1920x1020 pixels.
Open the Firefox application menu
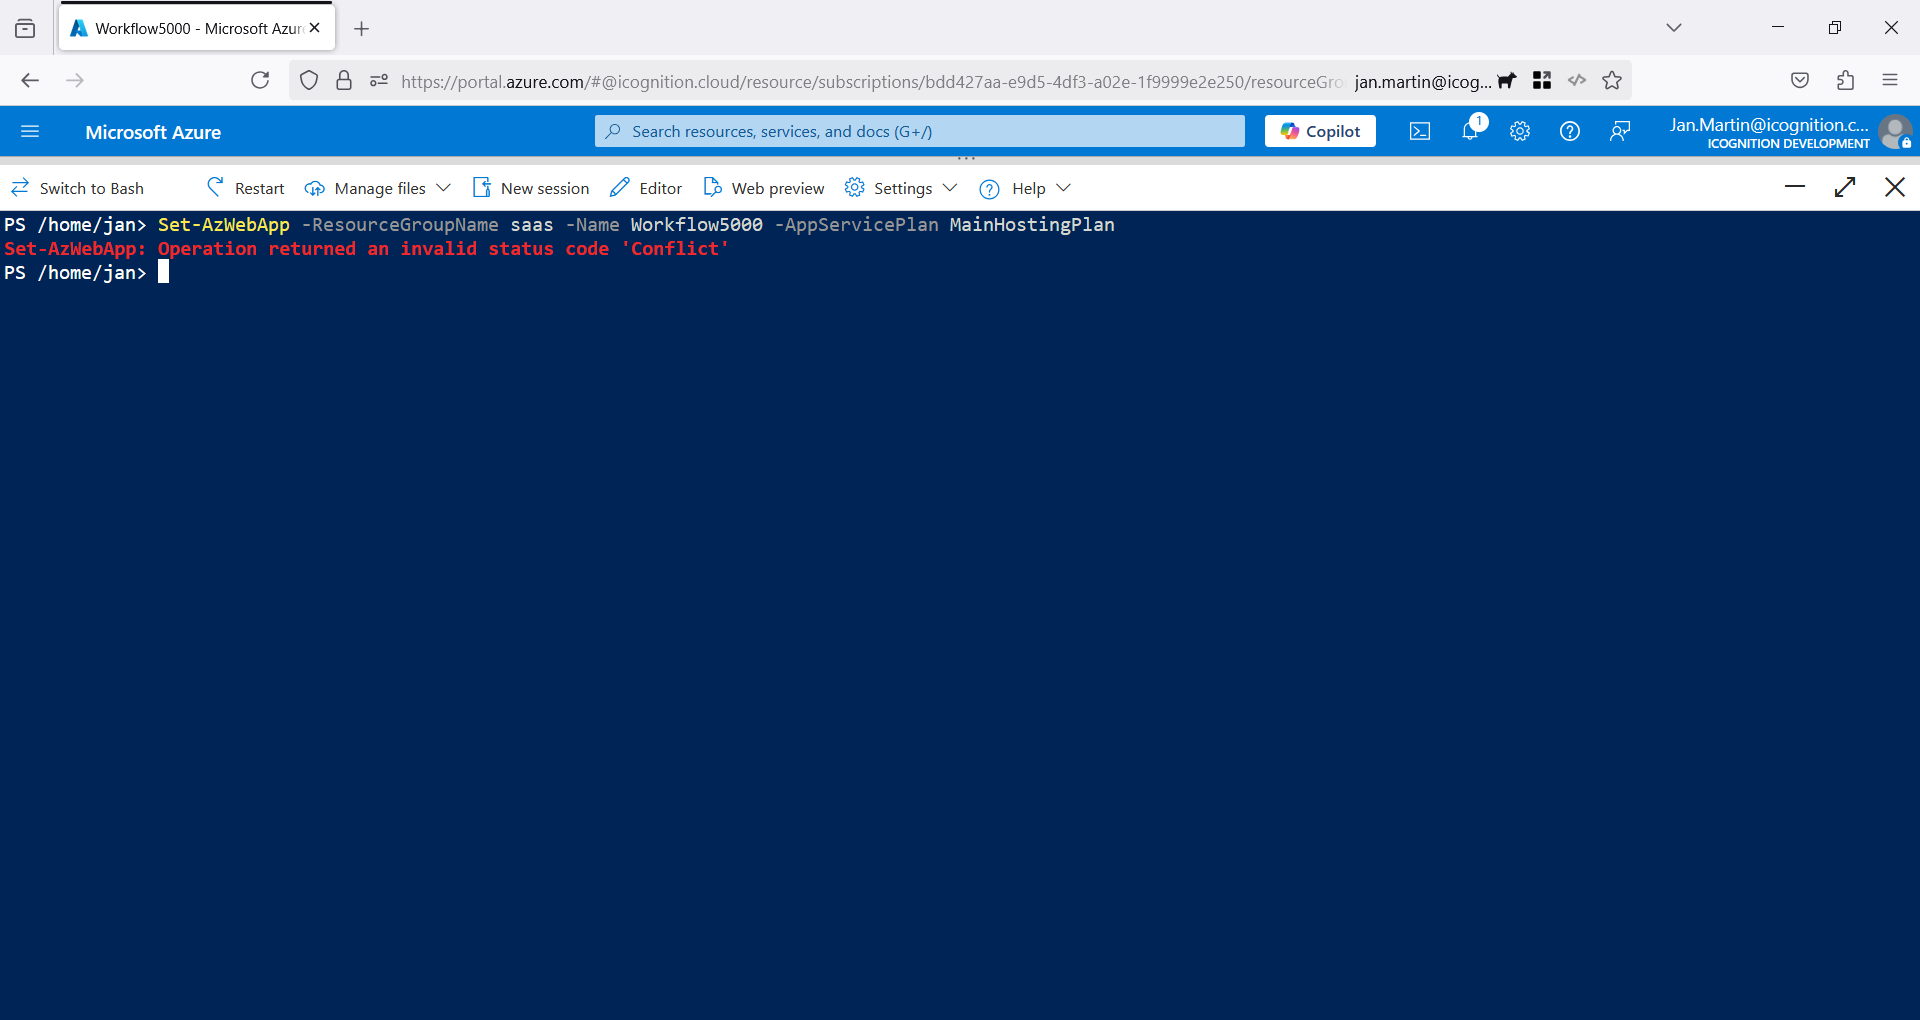pos(1890,81)
